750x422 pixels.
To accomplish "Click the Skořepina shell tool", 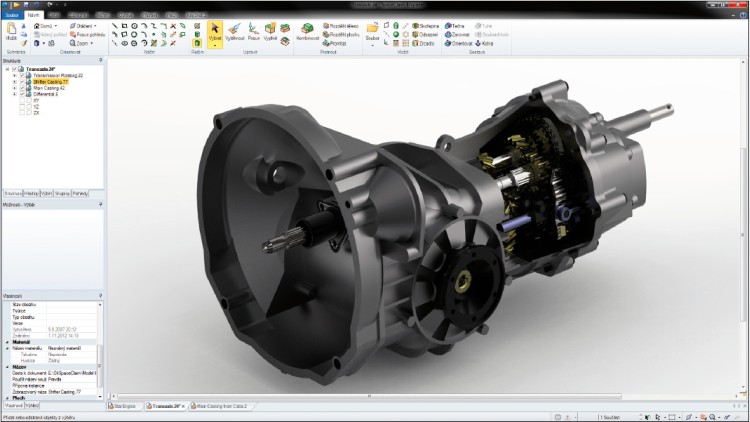I will point(426,25).
